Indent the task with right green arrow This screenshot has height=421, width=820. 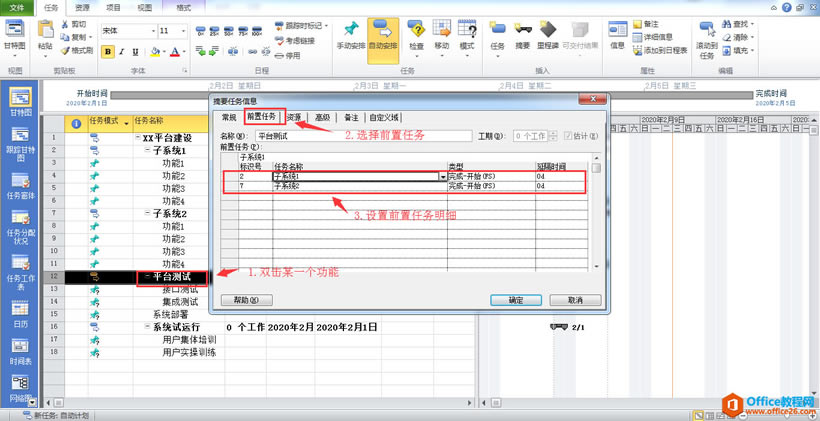tap(213, 51)
